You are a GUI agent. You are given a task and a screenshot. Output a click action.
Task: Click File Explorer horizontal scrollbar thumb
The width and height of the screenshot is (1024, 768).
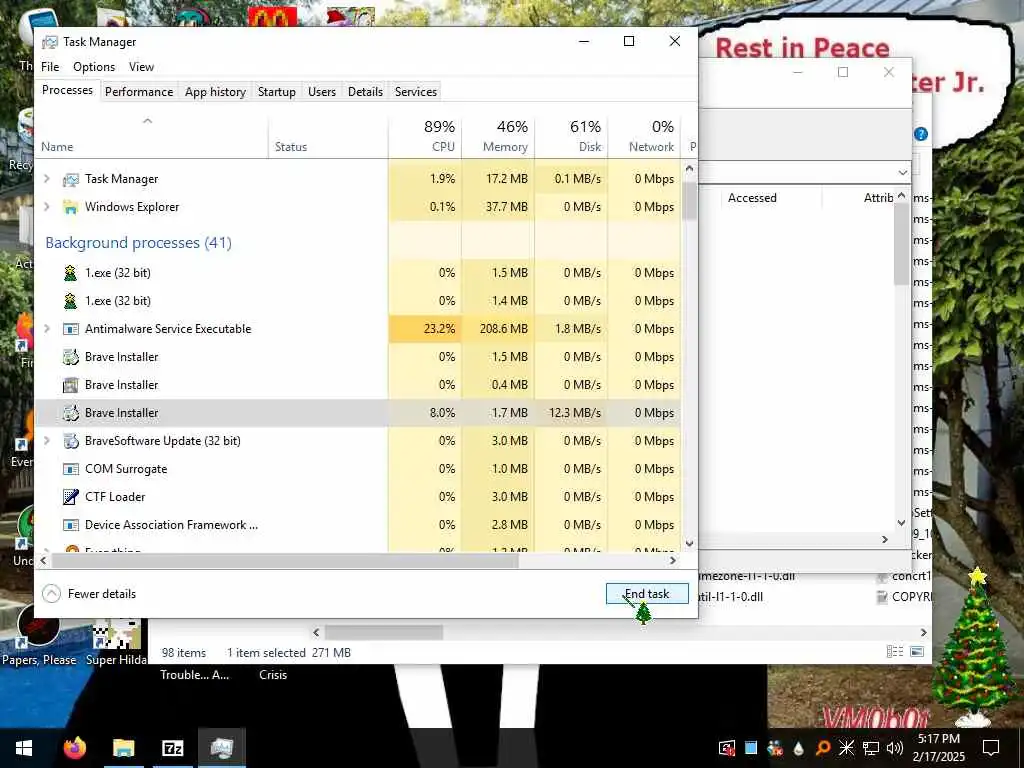[384, 632]
